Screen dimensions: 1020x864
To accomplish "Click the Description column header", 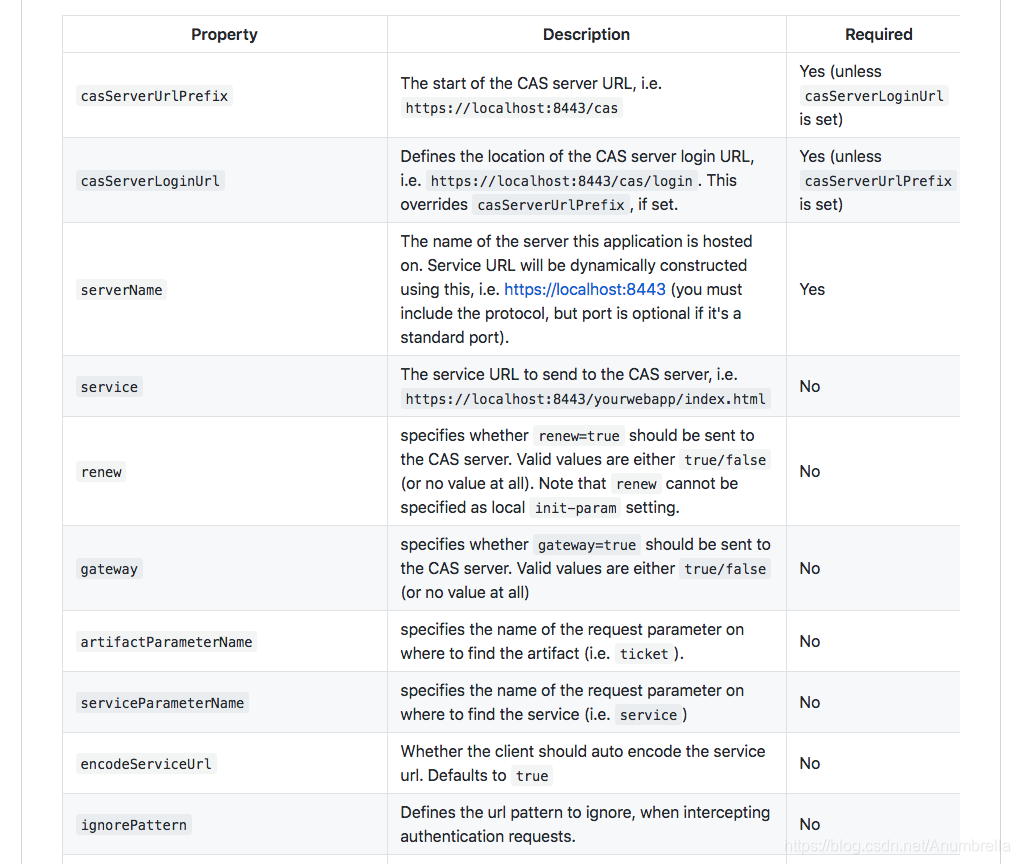I will (x=586, y=34).
